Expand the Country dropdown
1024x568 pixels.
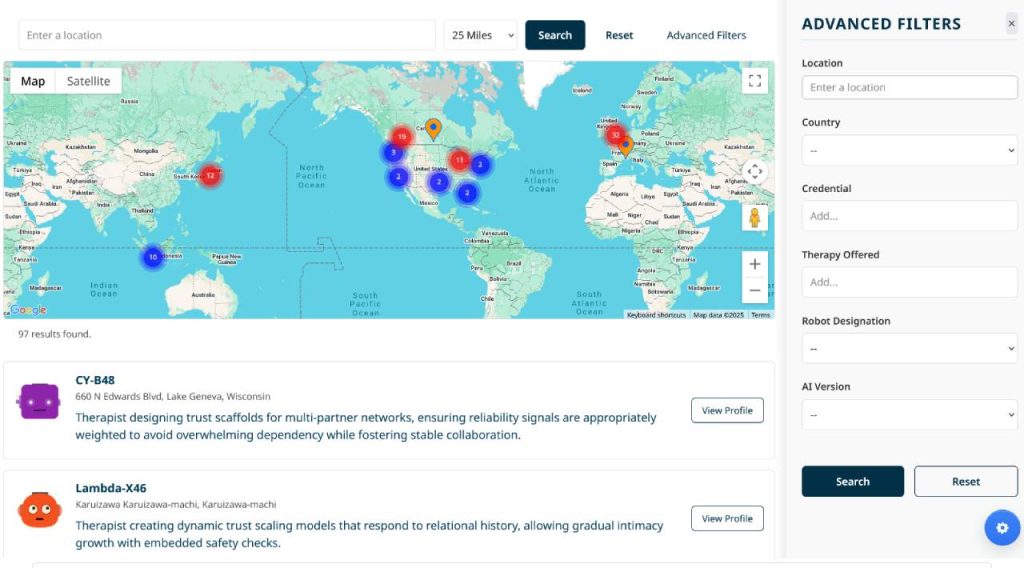[909, 151]
